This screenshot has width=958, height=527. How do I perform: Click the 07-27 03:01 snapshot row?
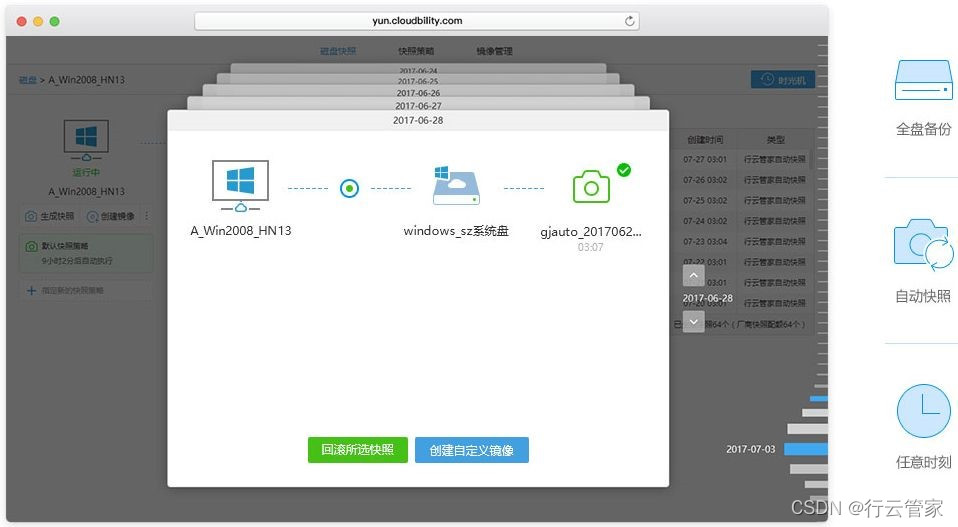tap(742, 159)
